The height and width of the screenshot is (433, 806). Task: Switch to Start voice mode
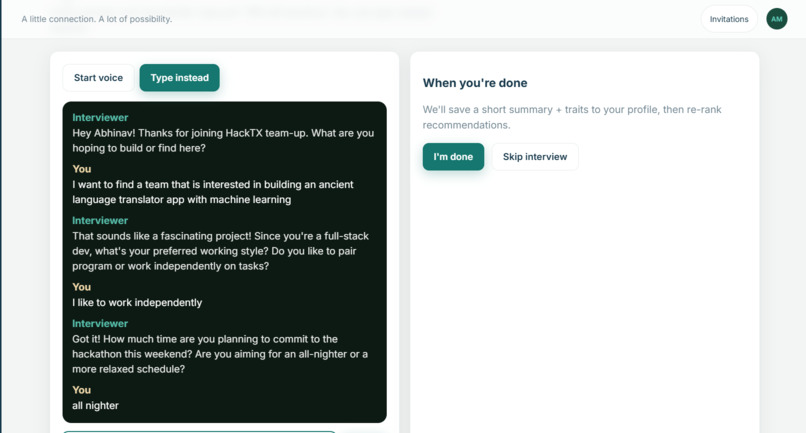click(98, 78)
